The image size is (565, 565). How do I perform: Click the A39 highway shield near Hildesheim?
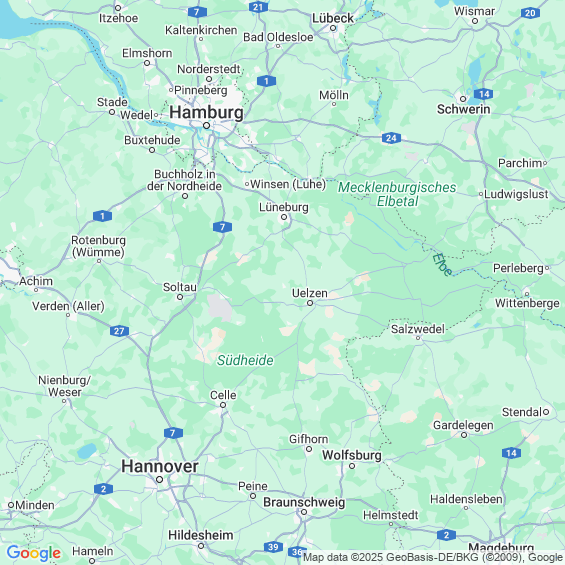[x=273, y=547]
